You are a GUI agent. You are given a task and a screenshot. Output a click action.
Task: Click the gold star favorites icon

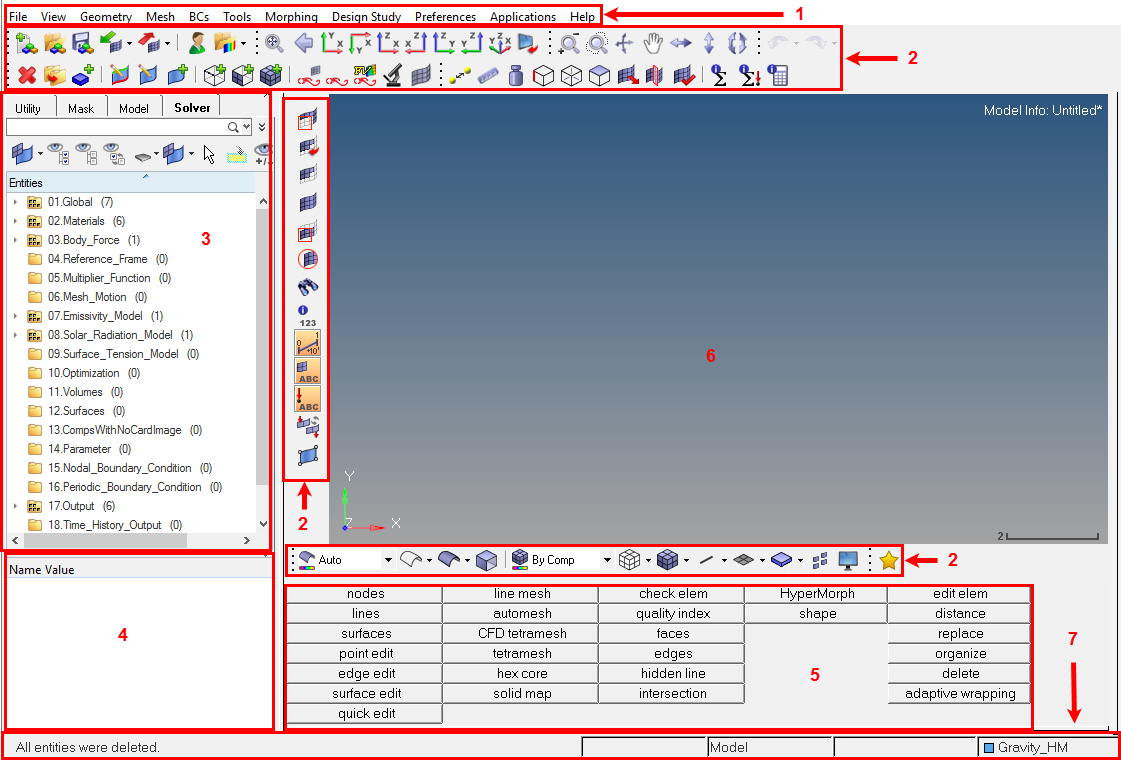point(888,561)
